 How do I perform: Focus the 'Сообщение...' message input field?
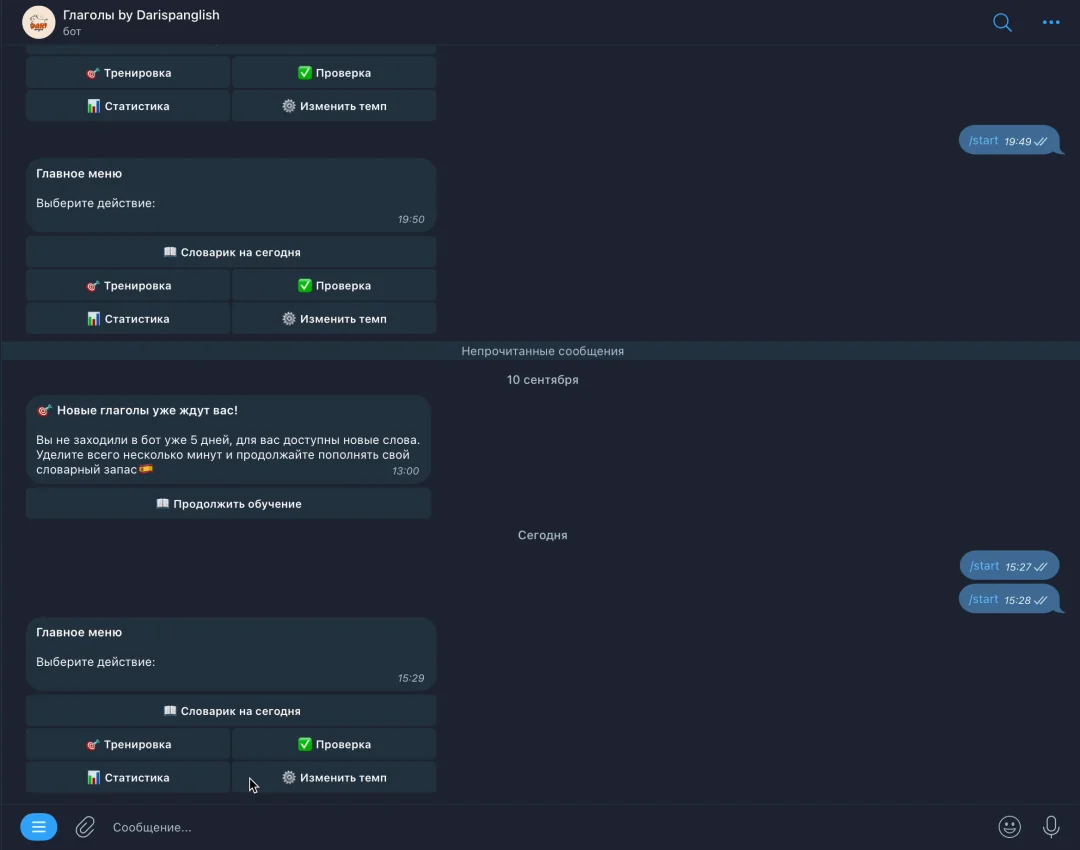[544, 827]
